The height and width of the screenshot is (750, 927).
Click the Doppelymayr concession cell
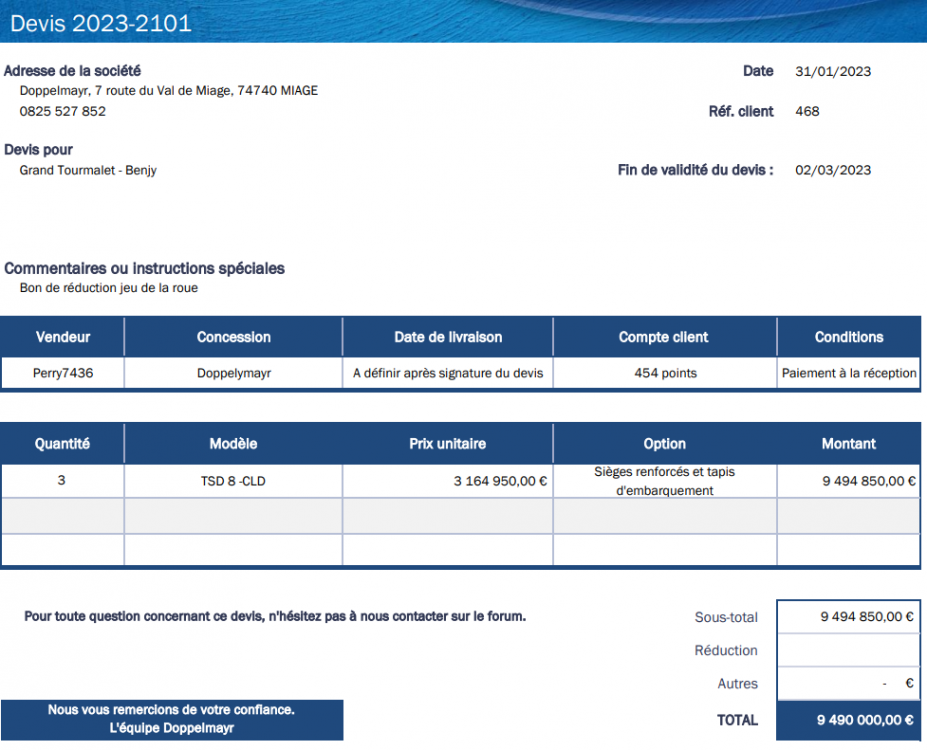[x=233, y=373]
